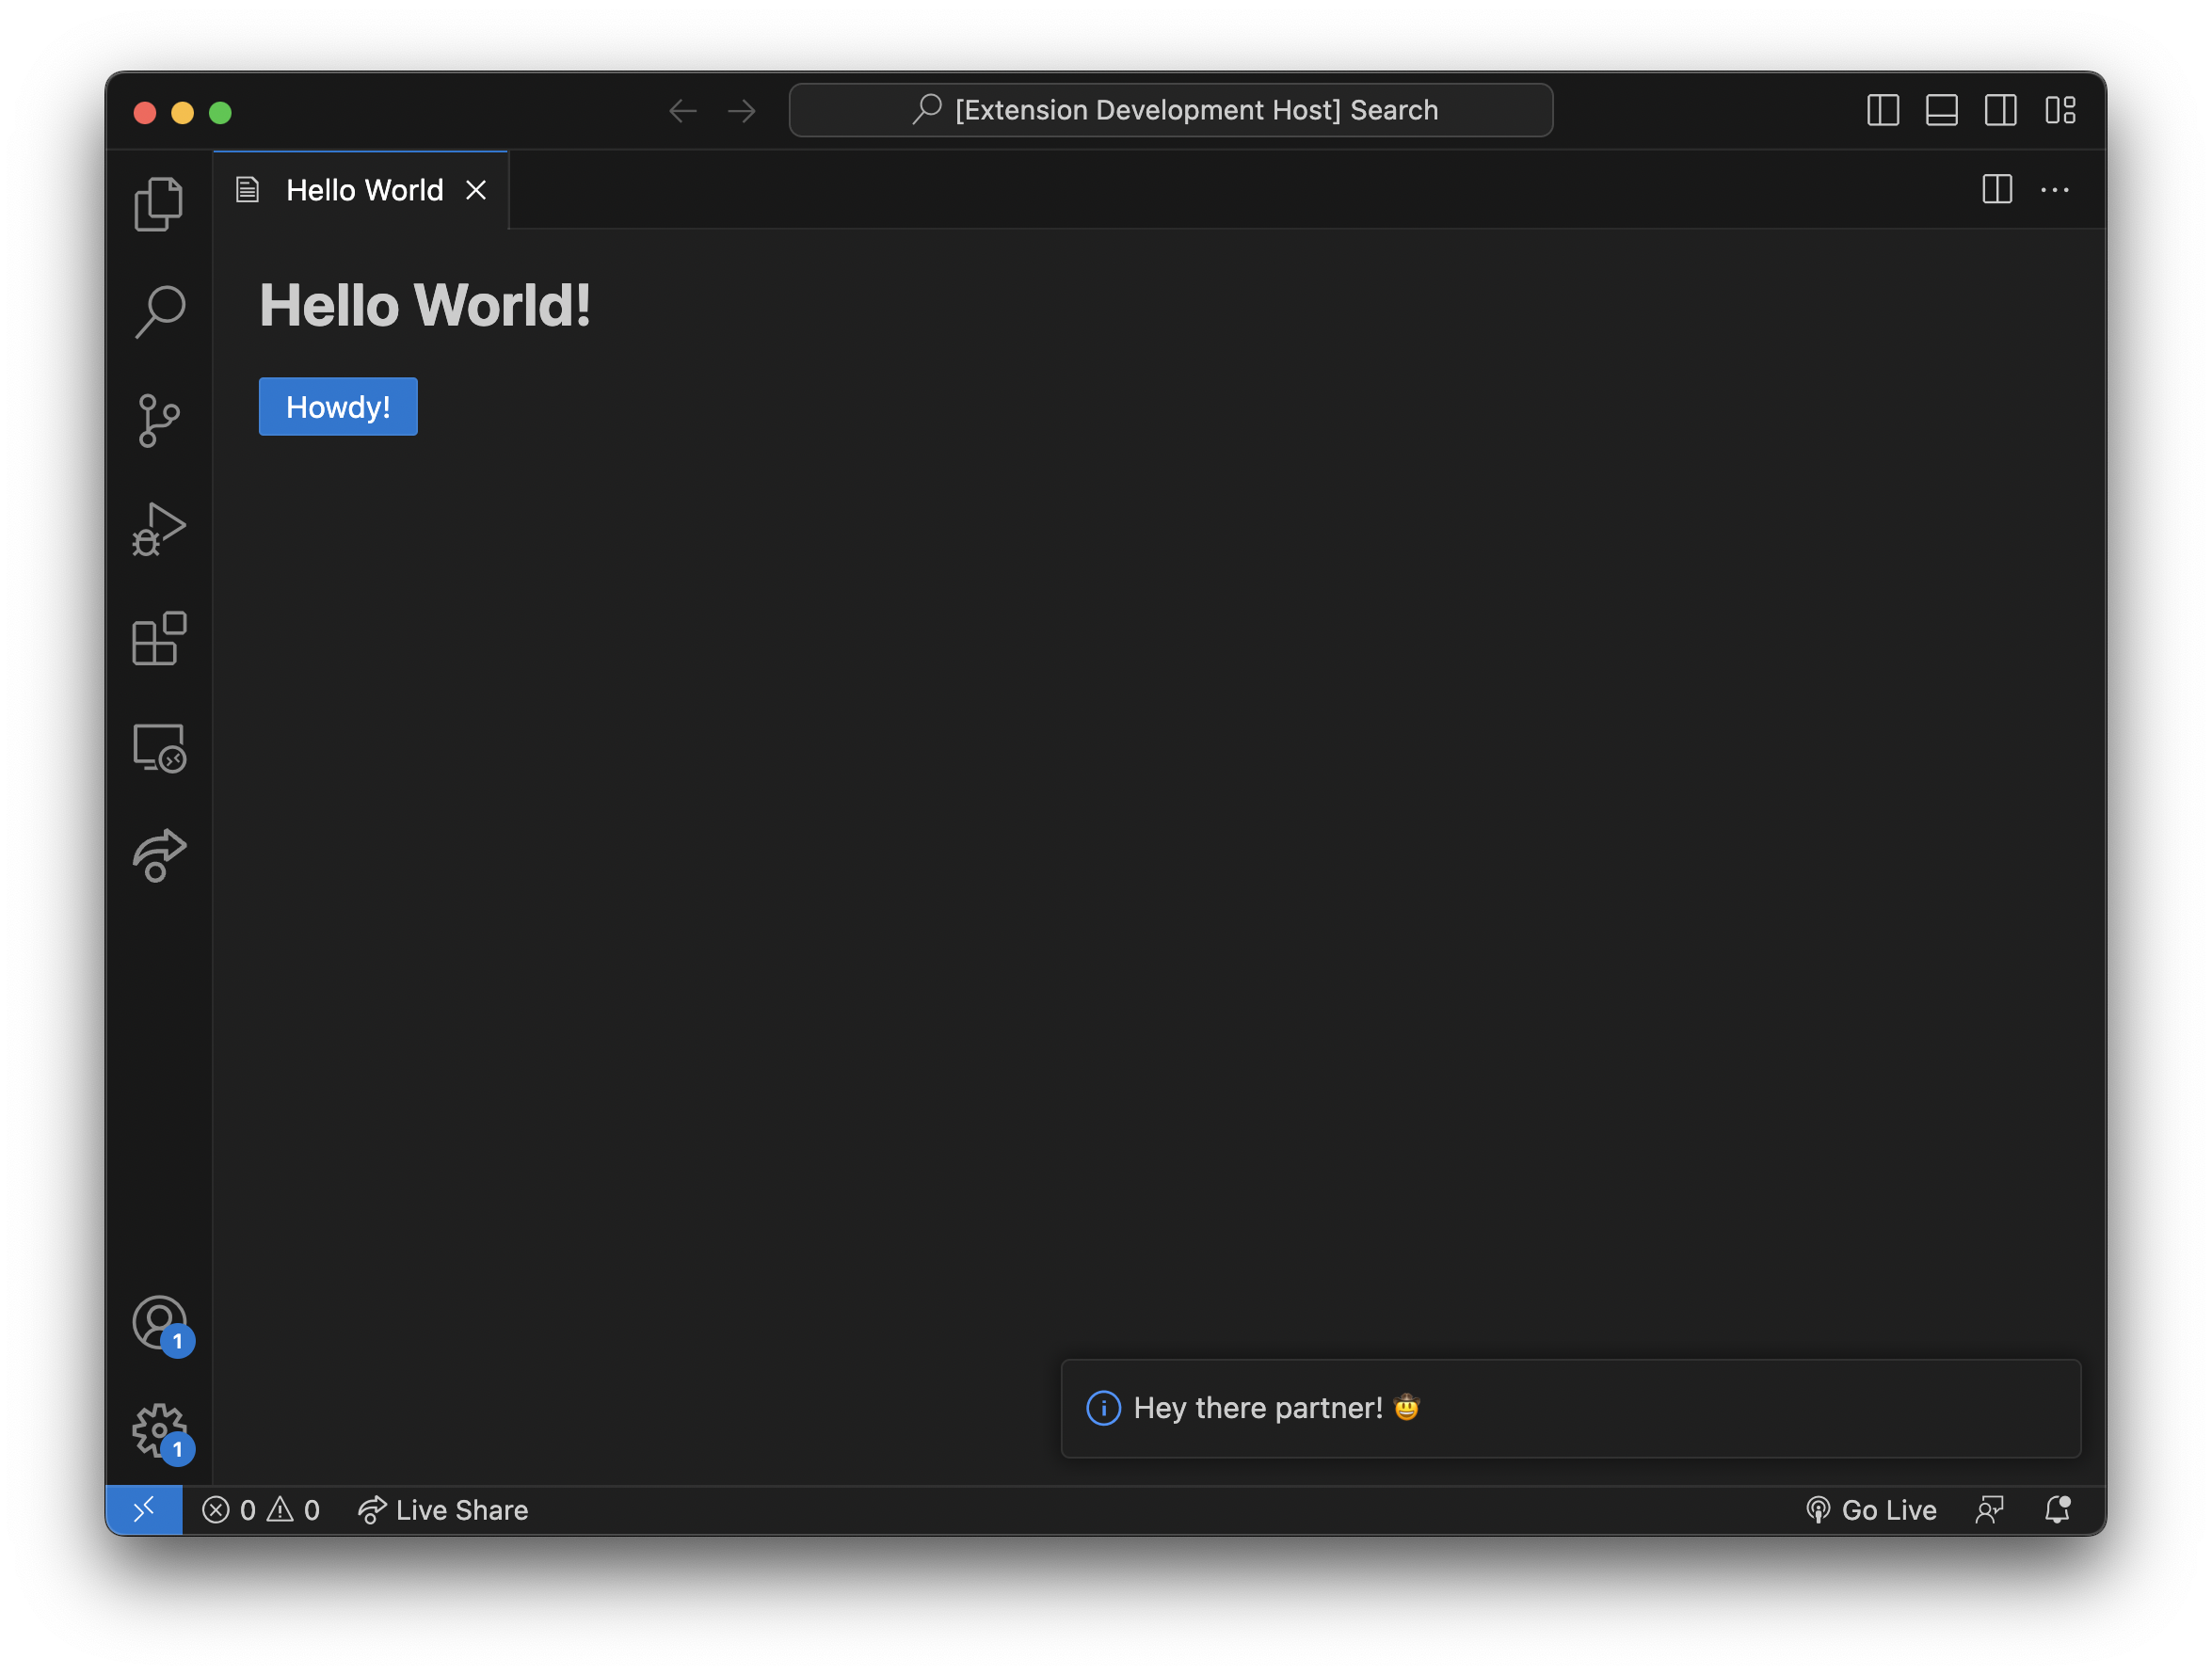The image size is (2212, 1675).
Task: Open the Extensions view
Action: [x=159, y=638]
